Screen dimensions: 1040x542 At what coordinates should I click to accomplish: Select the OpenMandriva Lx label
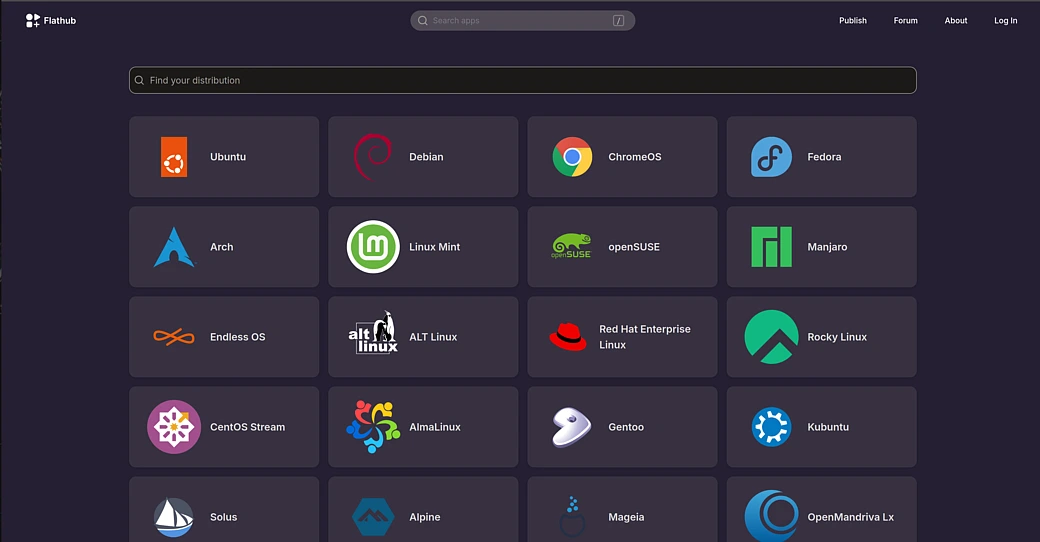(x=850, y=517)
